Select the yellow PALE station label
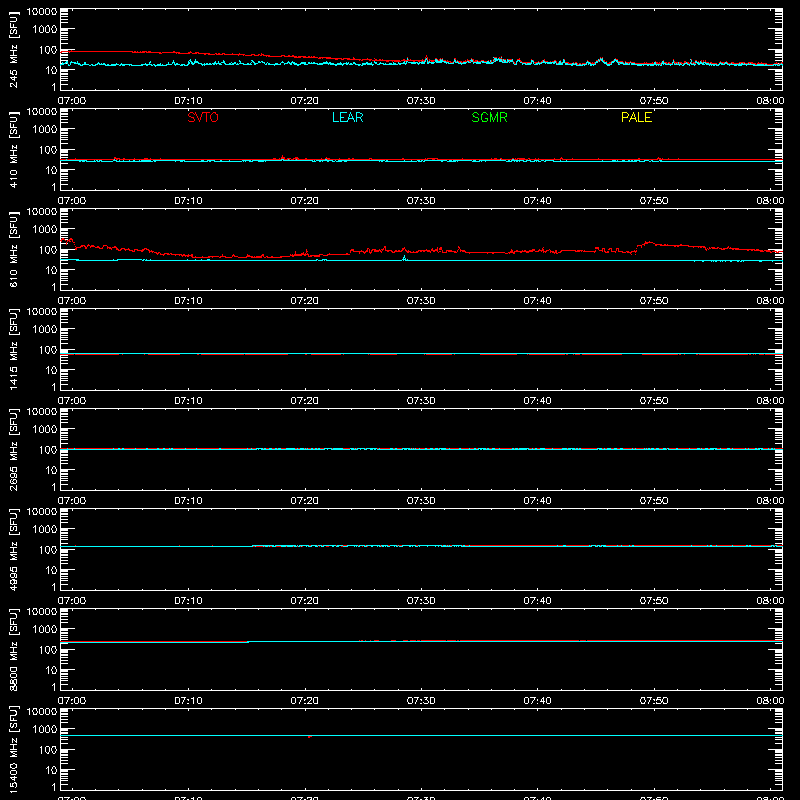Viewport: 800px width, 800px height. tap(636, 117)
